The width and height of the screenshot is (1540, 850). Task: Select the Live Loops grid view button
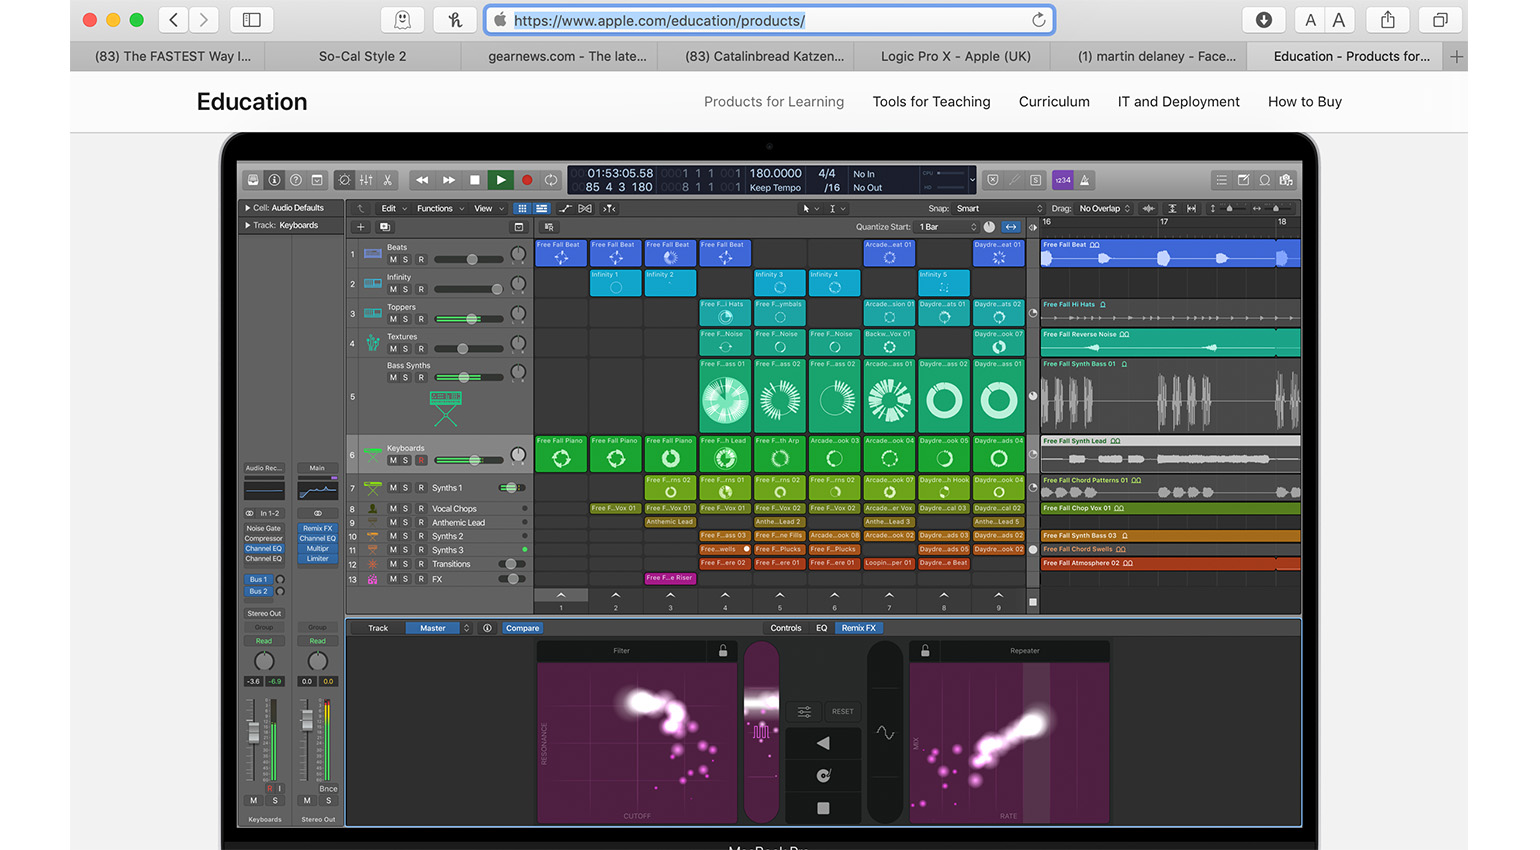click(521, 208)
